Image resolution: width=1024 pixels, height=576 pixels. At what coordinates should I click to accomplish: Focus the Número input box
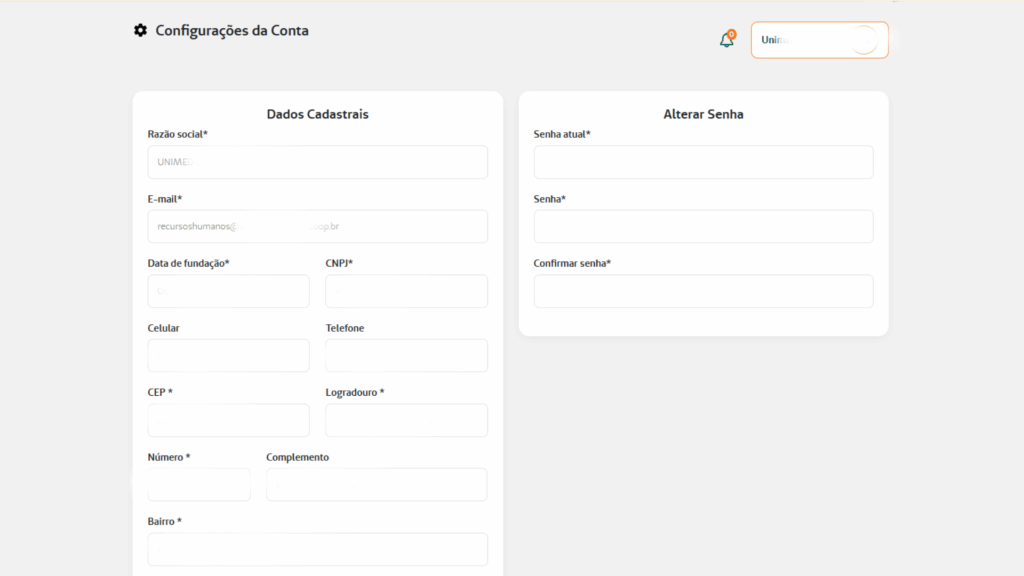[199, 484]
